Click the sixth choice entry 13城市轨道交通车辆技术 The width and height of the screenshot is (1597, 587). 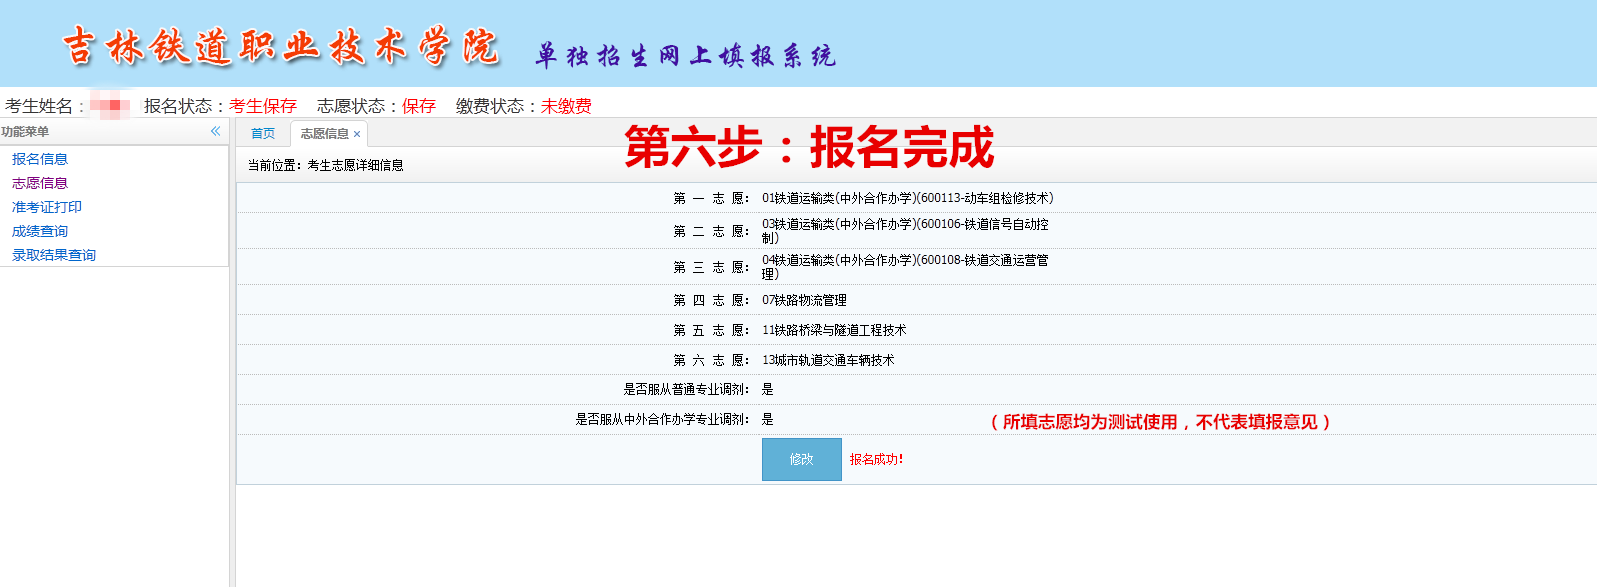[x=828, y=360]
